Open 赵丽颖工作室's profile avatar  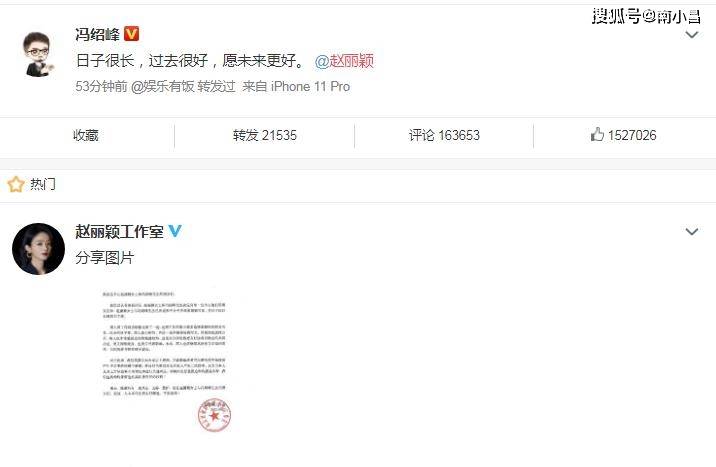pos(38,249)
